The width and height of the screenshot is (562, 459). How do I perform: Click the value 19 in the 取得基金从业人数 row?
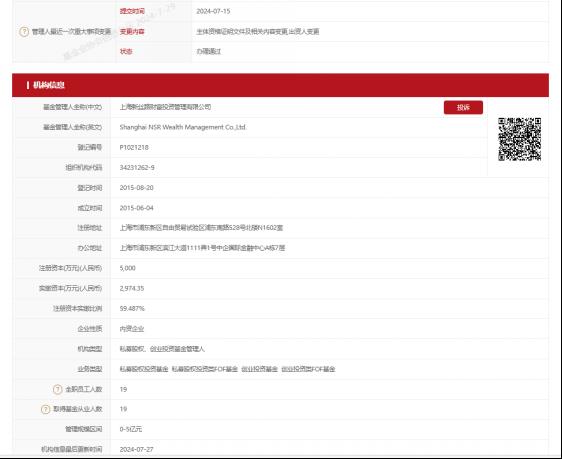(123, 409)
